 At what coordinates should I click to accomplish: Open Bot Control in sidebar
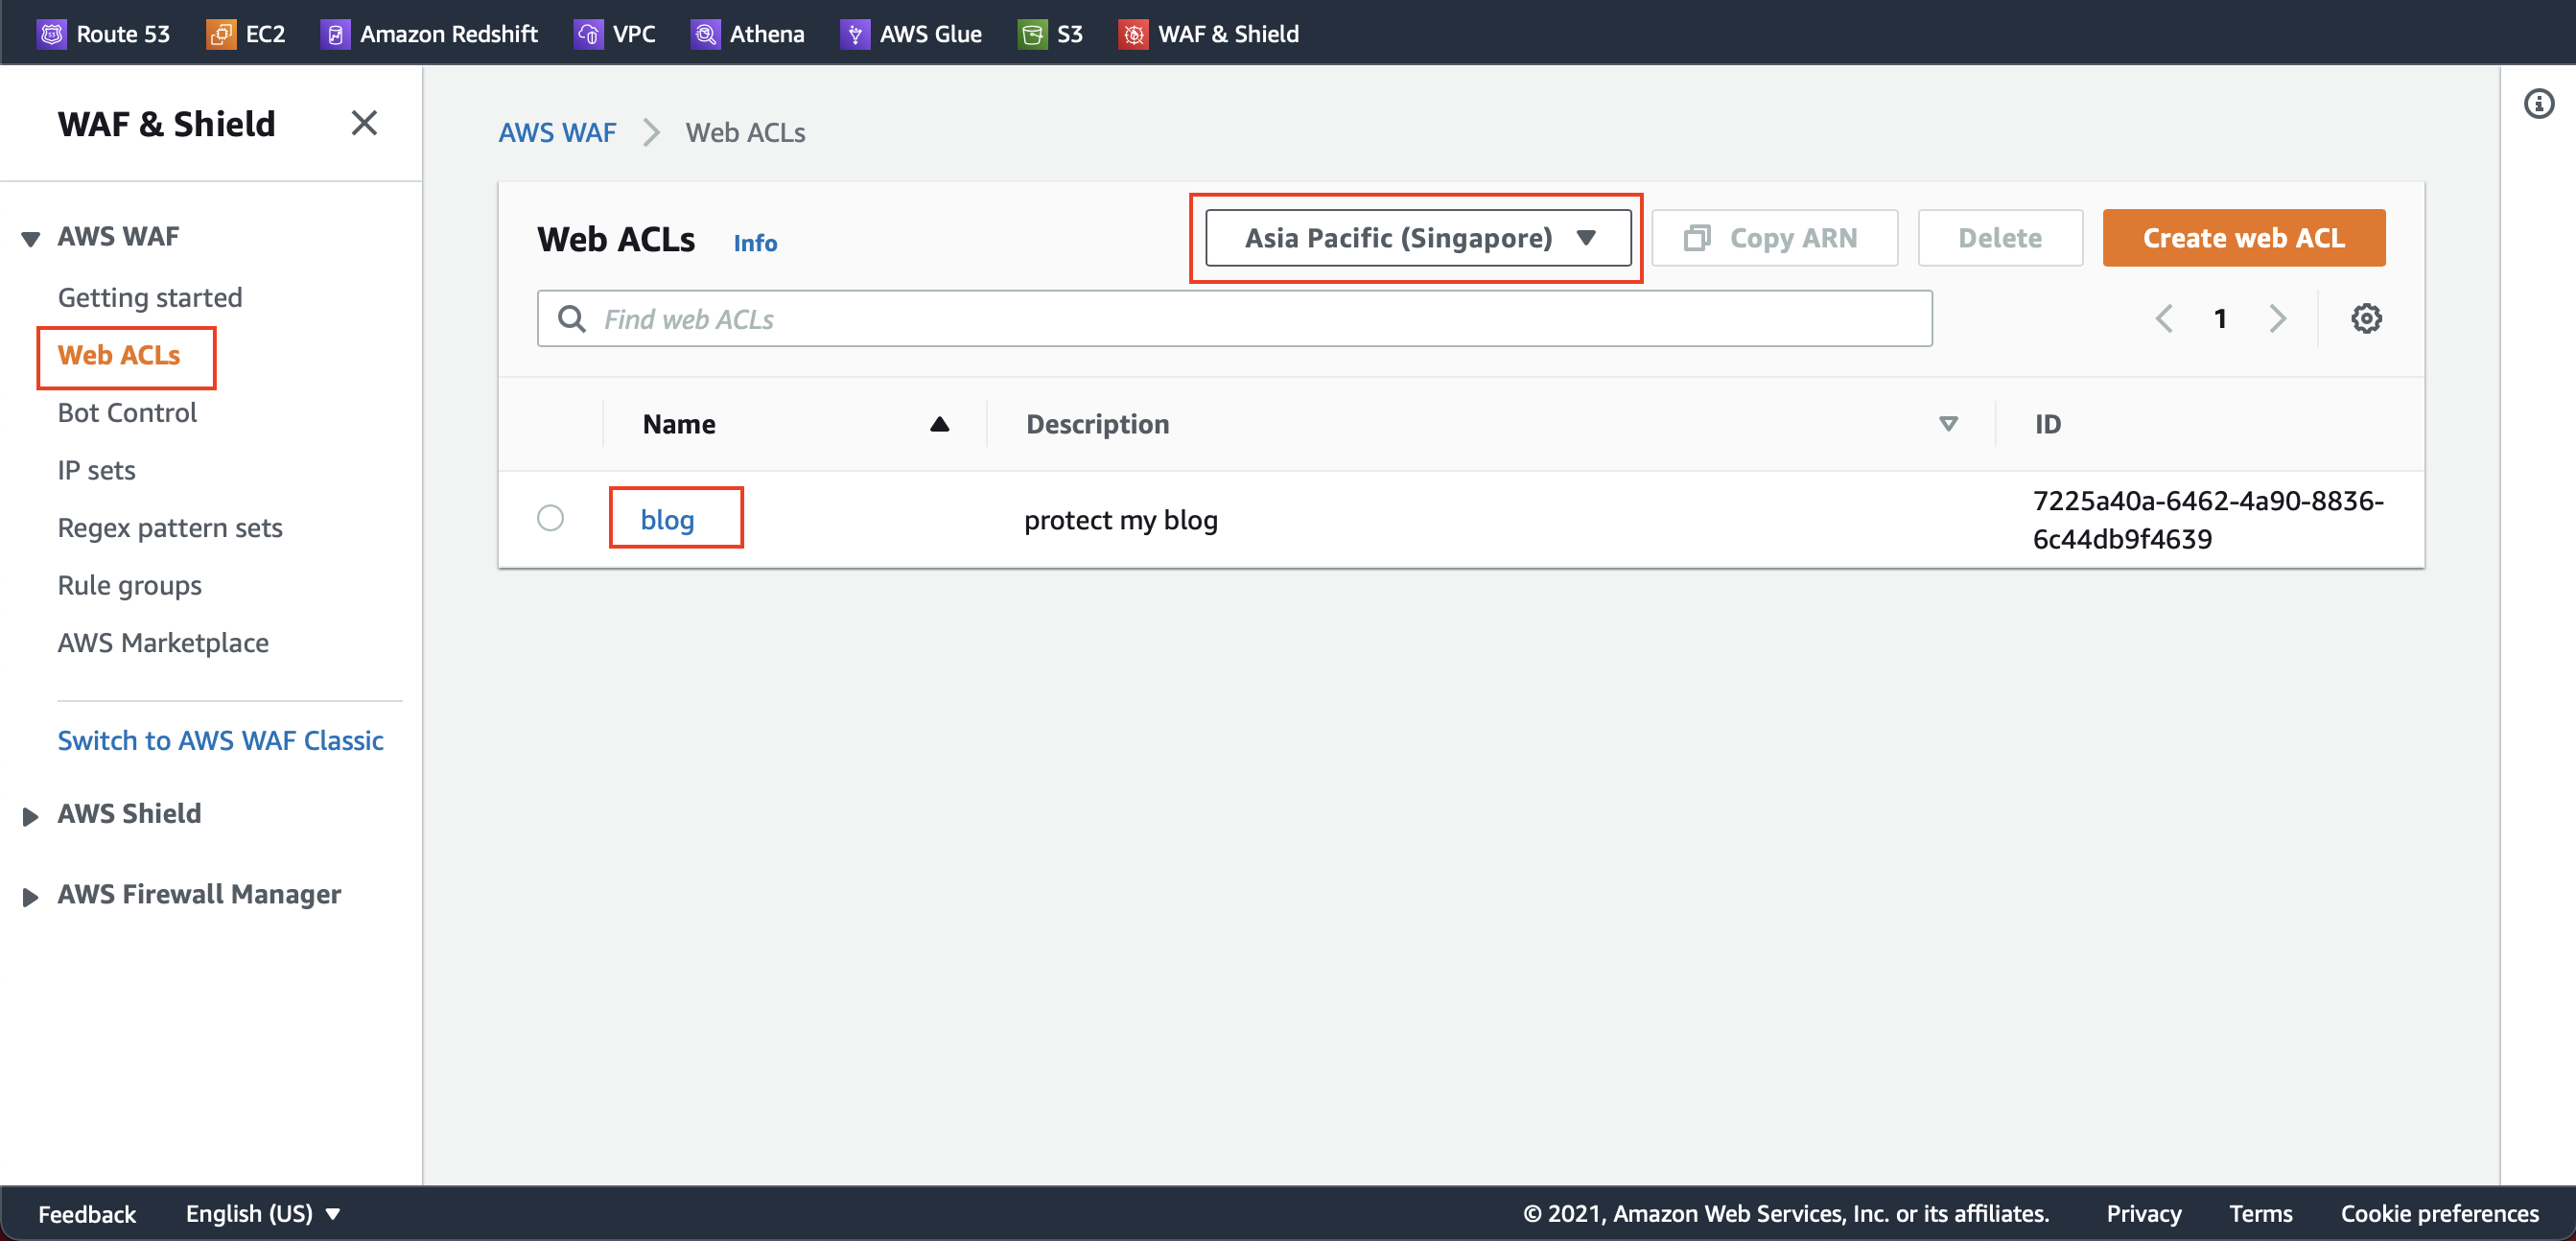pos(127,412)
